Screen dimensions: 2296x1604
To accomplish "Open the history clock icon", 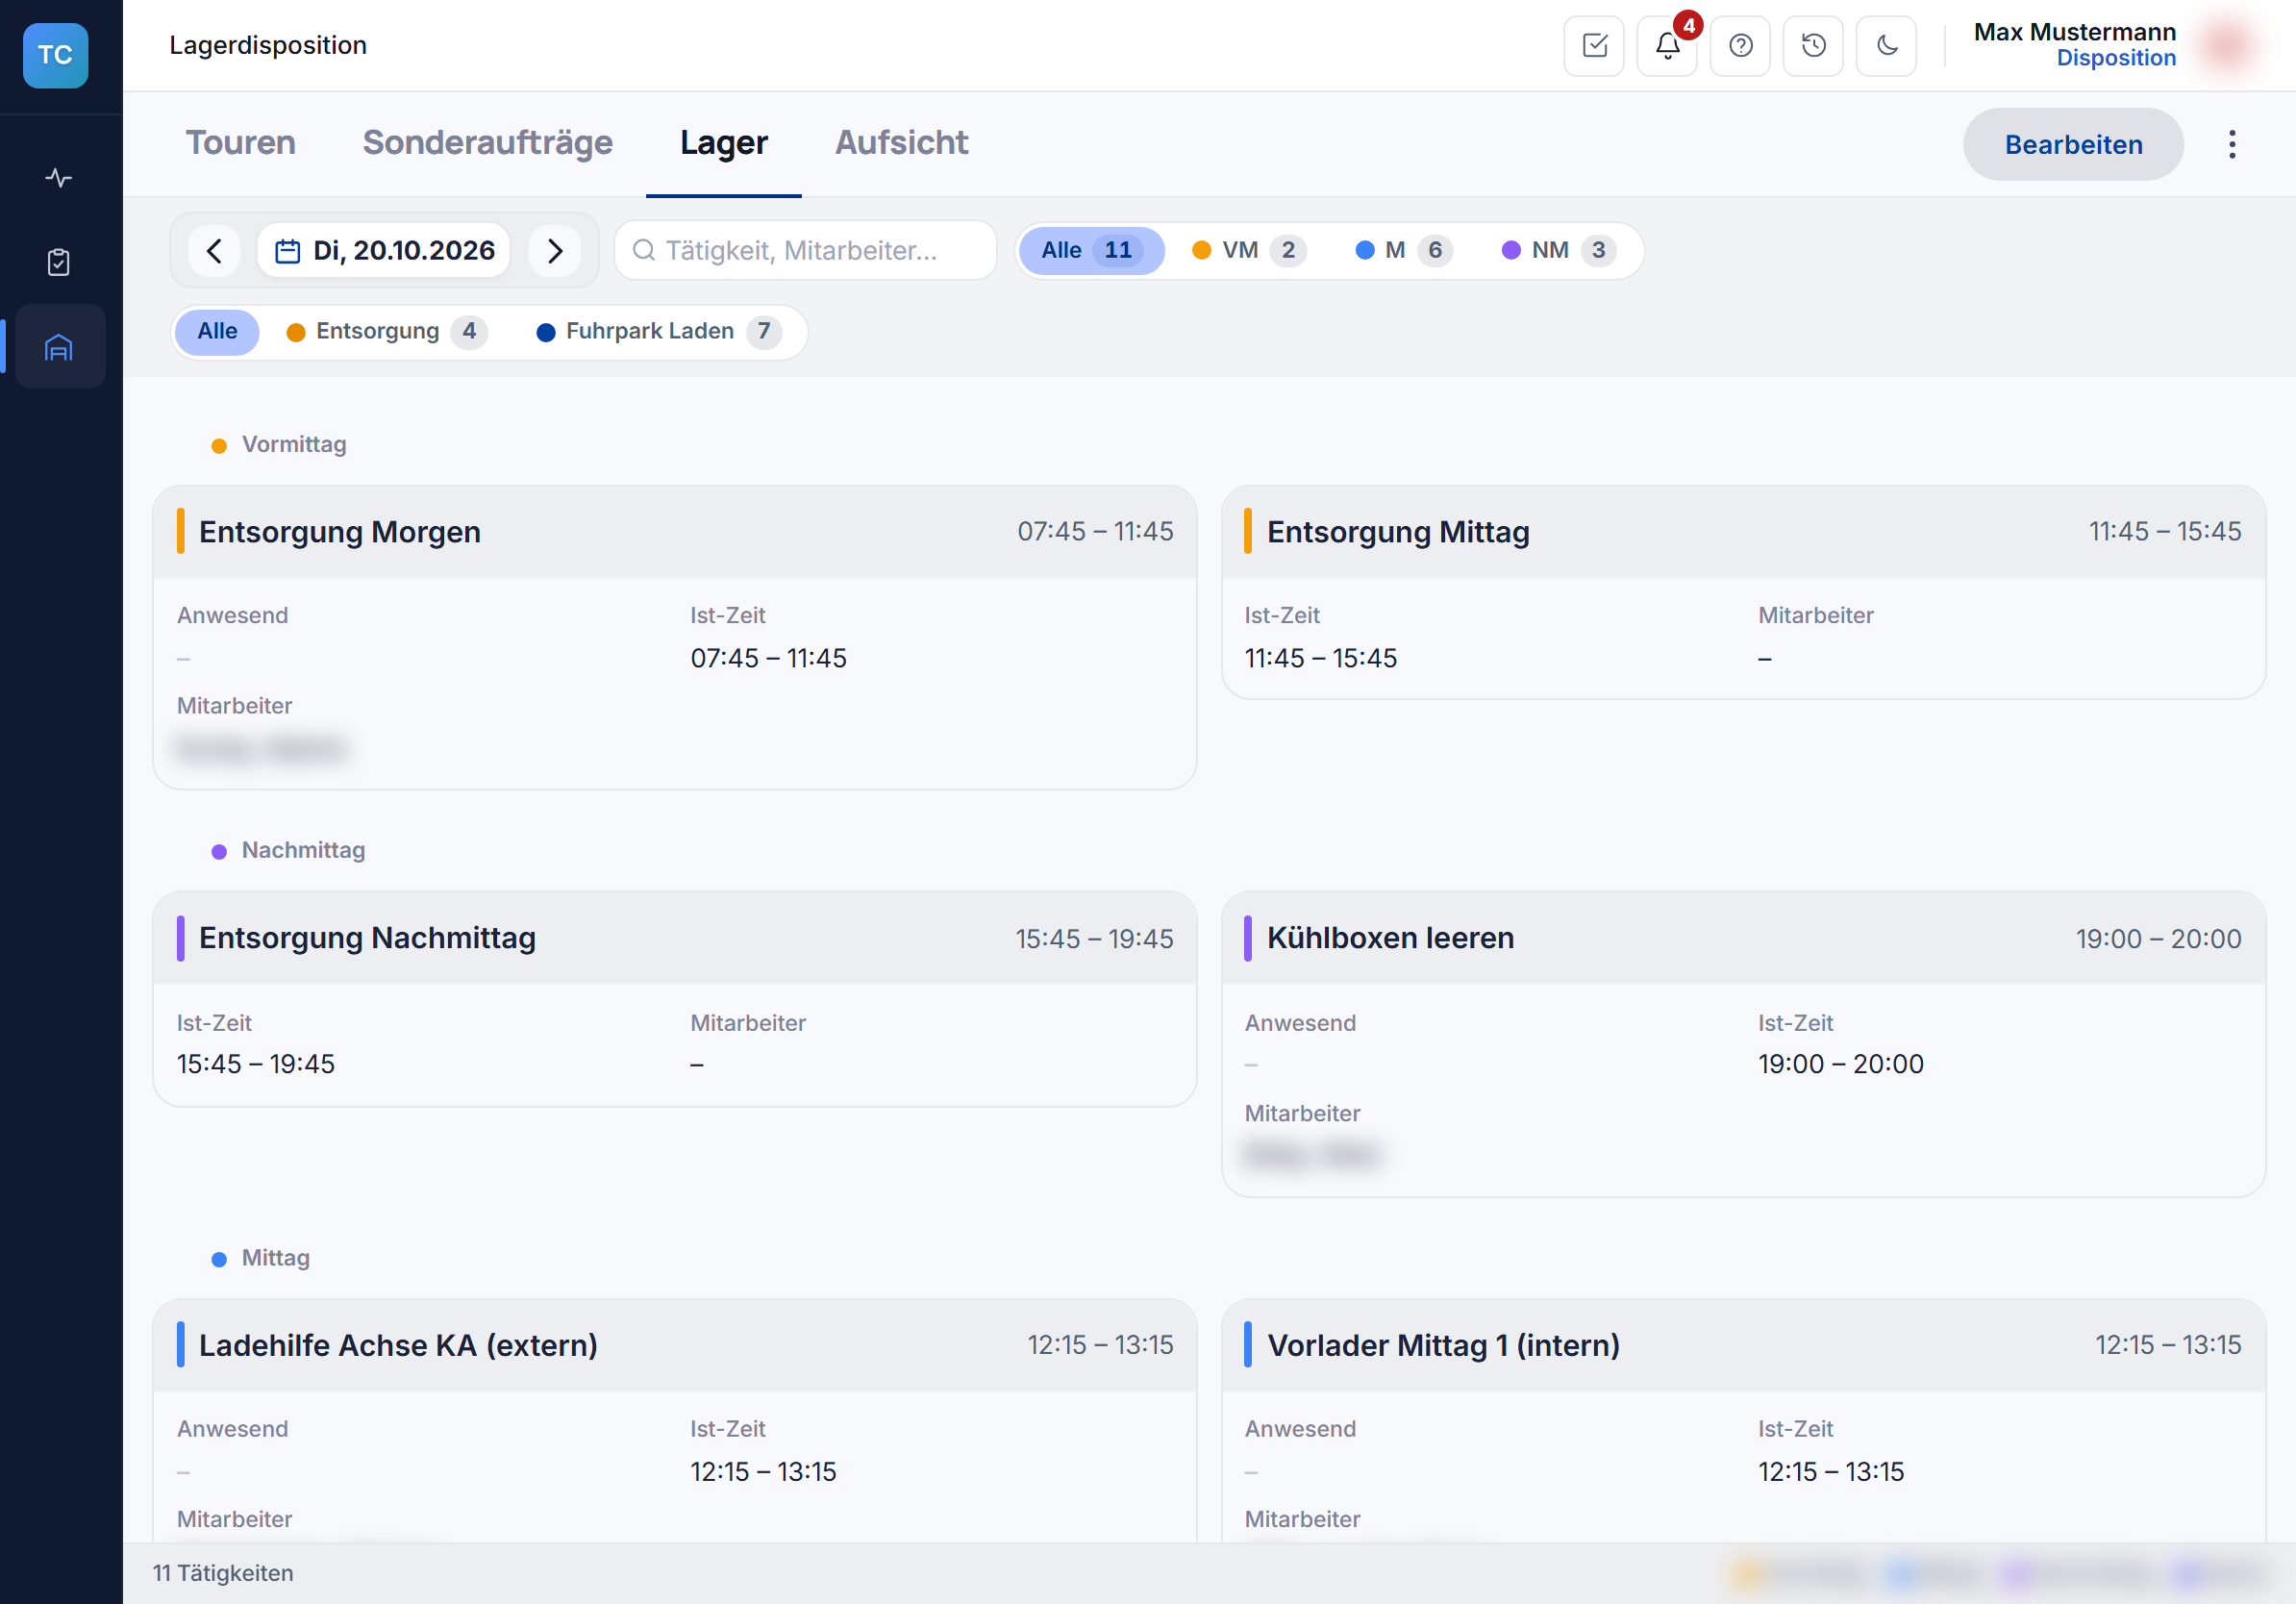I will pos(1813,46).
